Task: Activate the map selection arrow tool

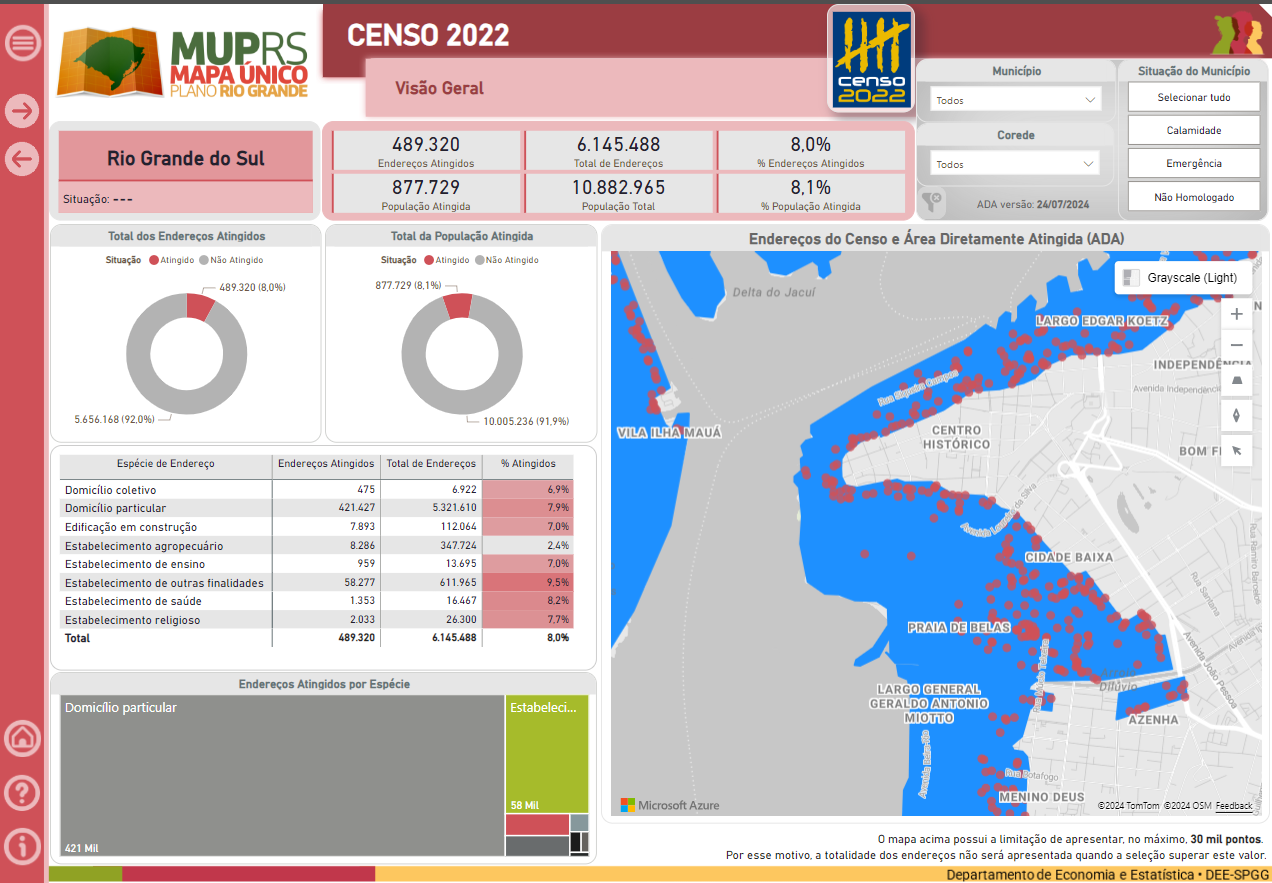Action: pyautogui.click(x=1237, y=450)
